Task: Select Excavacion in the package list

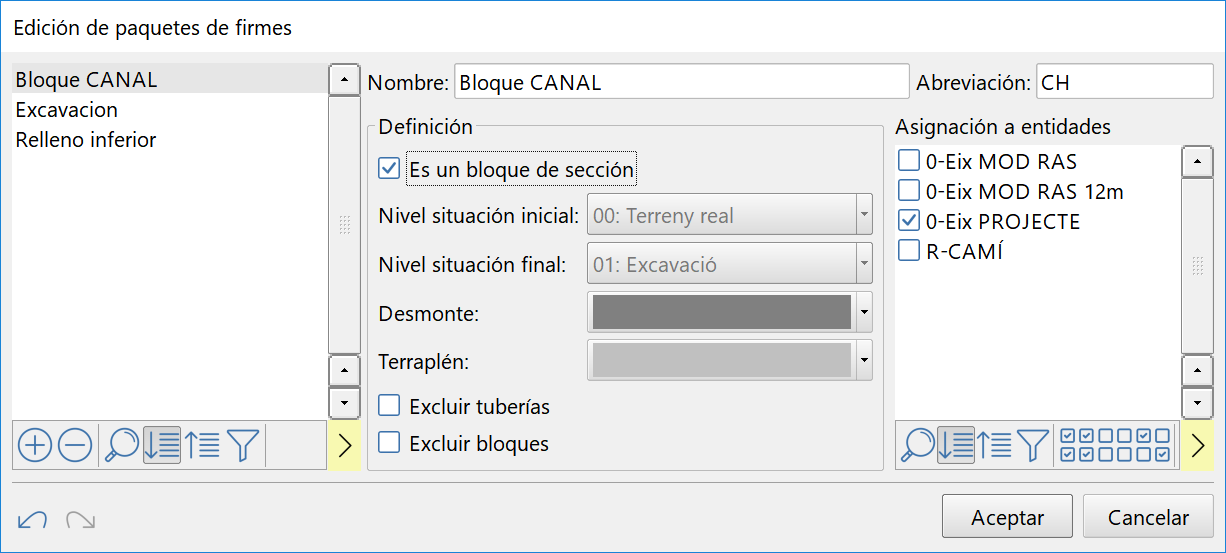Action: (67, 110)
